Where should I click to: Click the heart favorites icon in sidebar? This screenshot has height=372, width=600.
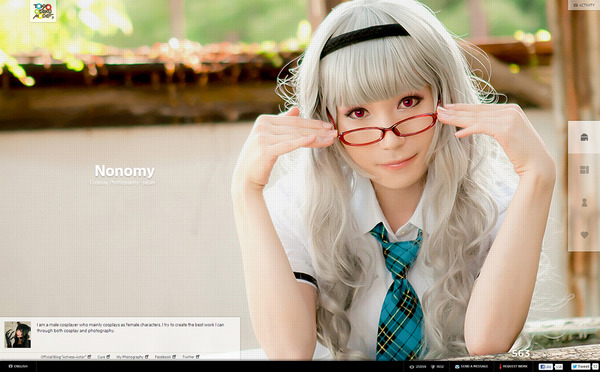point(584,235)
